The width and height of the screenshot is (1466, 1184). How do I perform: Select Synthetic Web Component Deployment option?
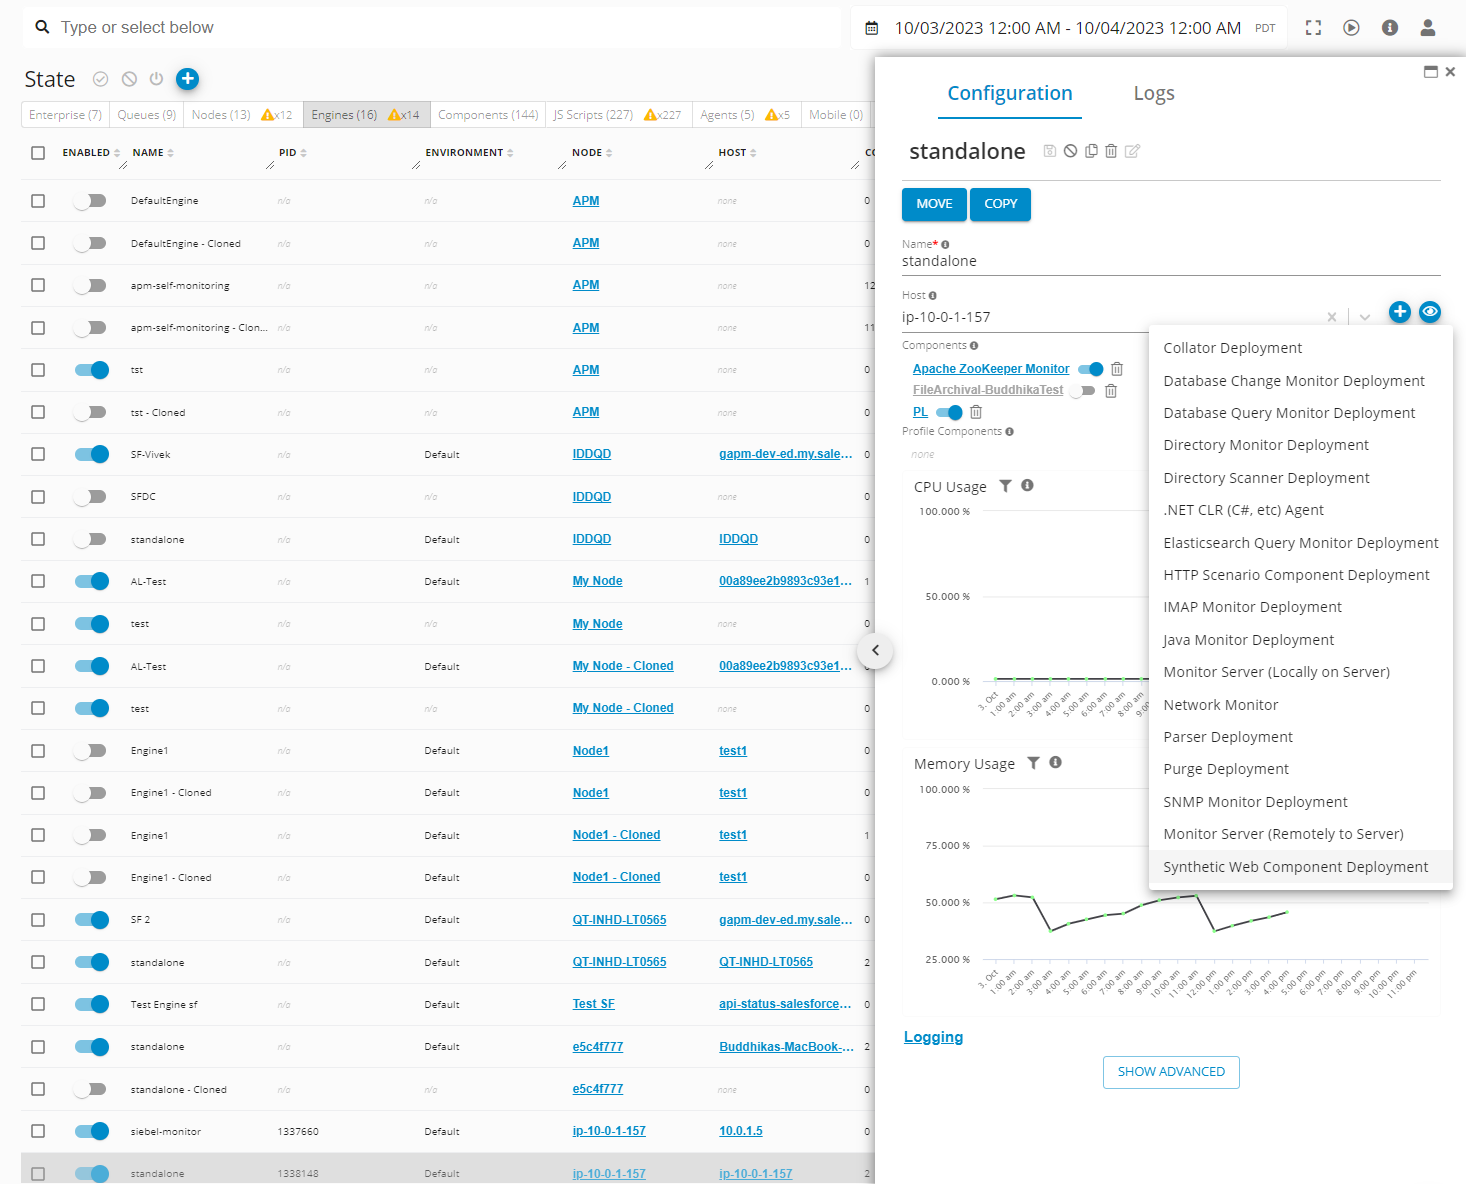(1295, 867)
